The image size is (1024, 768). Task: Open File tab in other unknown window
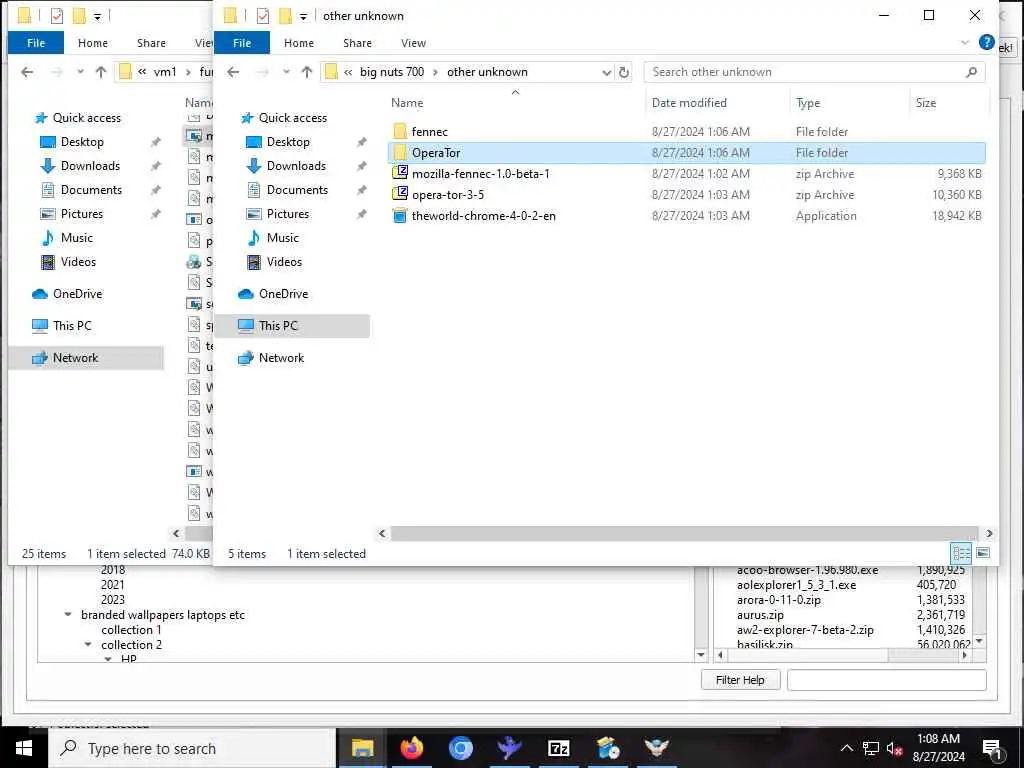click(x=242, y=42)
